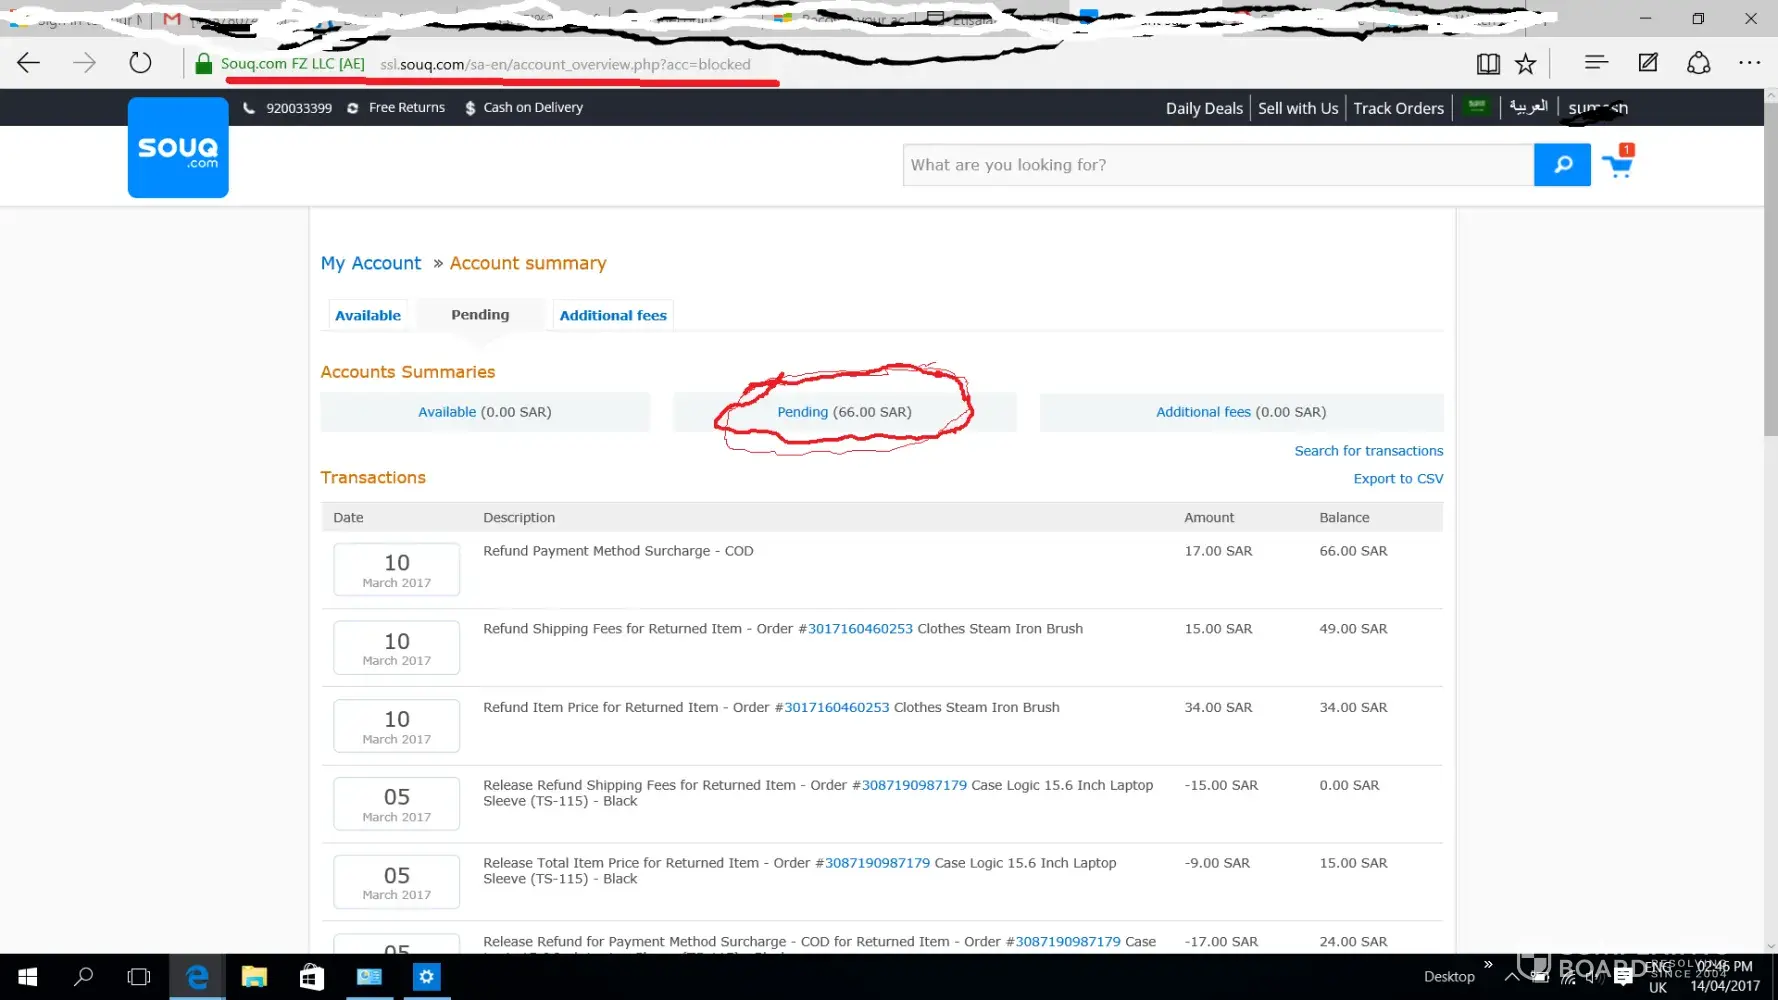The image size is (1778, 1000).
Task: Open the Edge Hub menu icon
Action: click(x=1596, y=63)
